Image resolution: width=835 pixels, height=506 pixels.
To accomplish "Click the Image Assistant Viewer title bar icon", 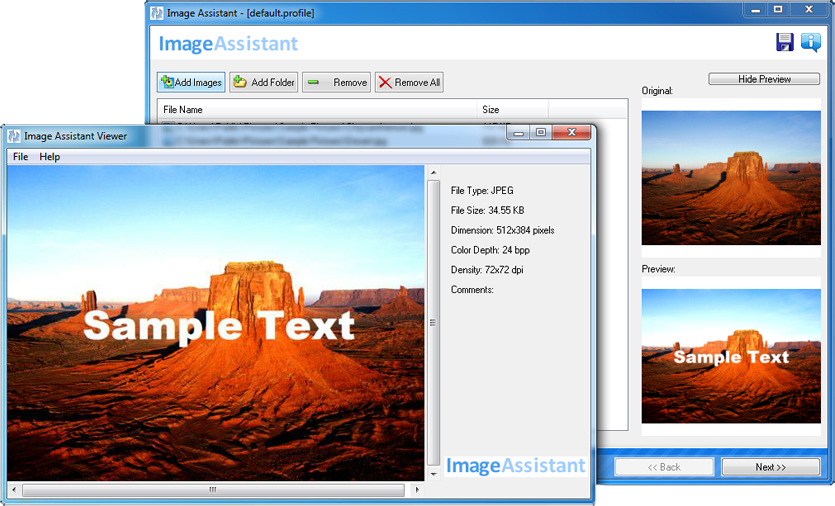I will pyautogui.click(x=14, y=136).
